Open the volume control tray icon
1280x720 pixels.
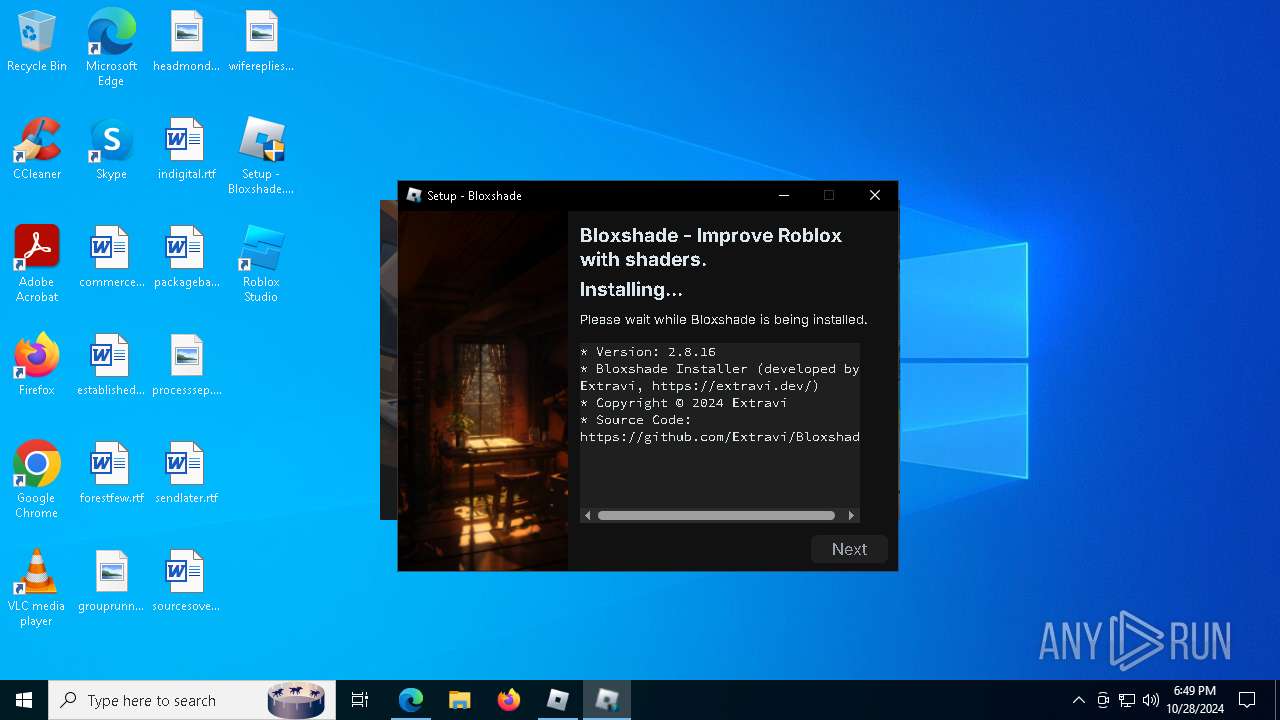point(1151,700)
